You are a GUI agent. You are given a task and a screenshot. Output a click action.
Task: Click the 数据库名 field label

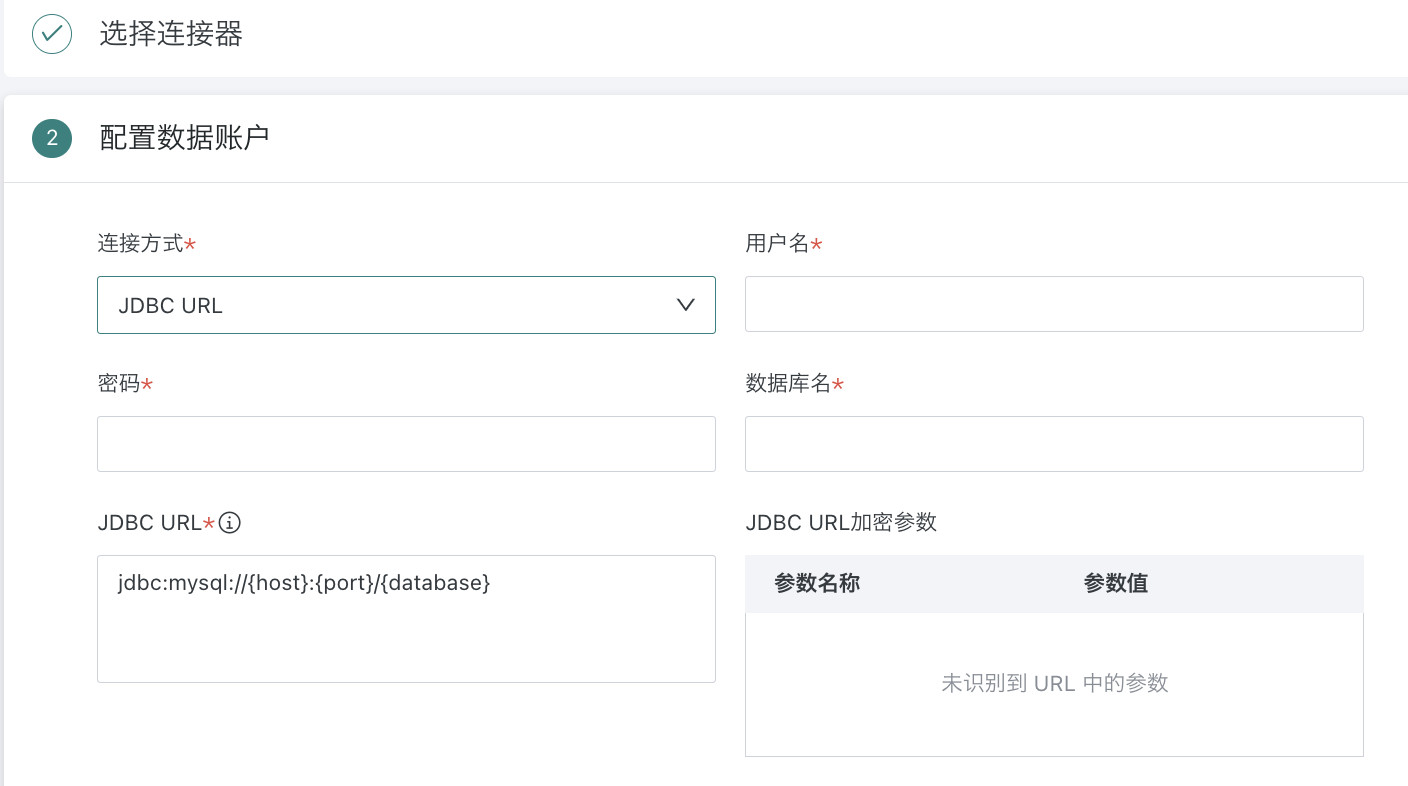788,383
